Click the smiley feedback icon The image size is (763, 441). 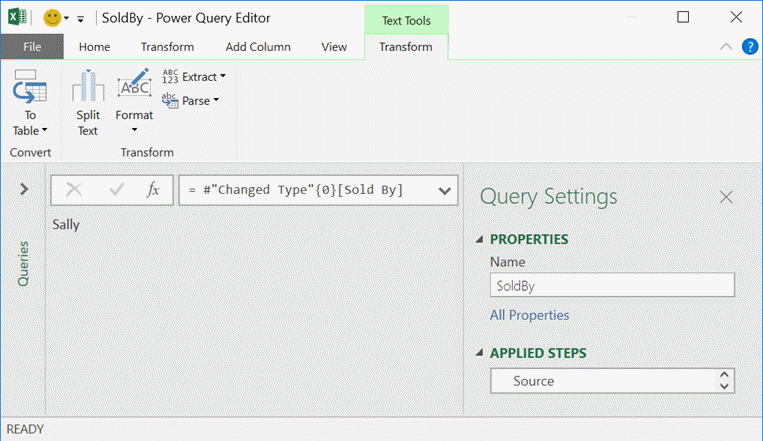(53, 18)
